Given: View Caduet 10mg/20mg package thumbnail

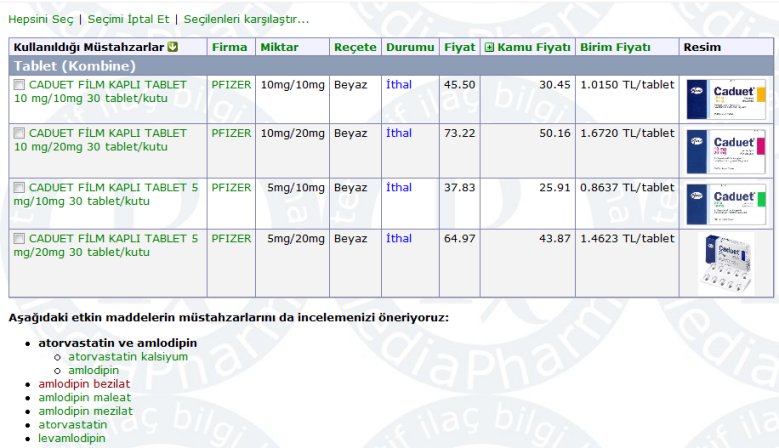Looking at the screenshot, I should (x=726, y=152).
